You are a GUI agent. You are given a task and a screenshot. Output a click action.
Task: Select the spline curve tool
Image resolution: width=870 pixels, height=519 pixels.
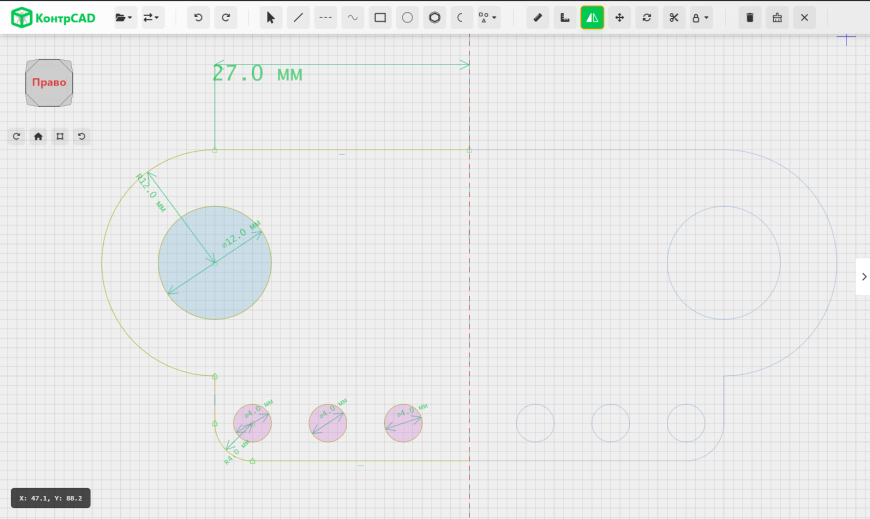coord(352,18)
